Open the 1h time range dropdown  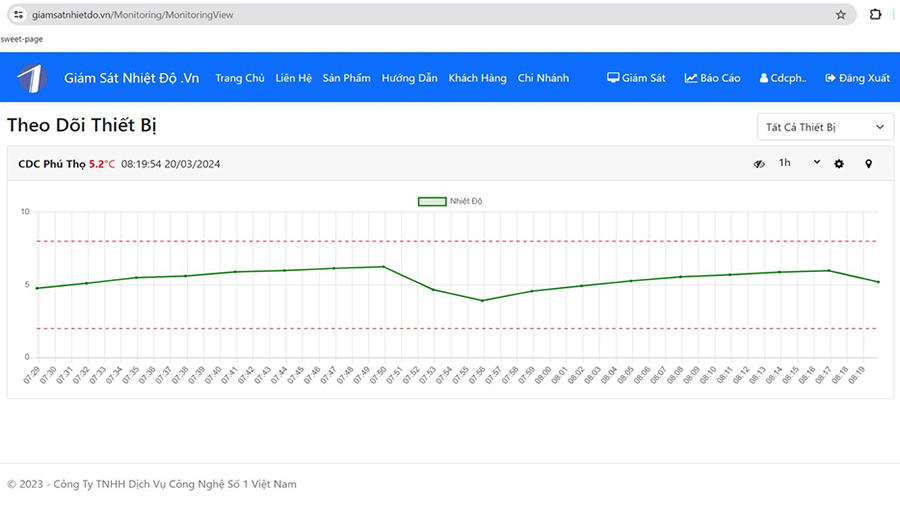(799, 163)
